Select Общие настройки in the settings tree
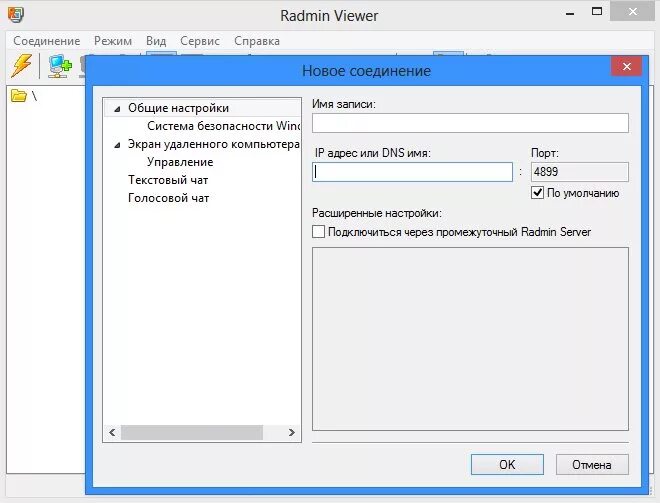Screen dimensions: 660x503 [x=178, y=108]
